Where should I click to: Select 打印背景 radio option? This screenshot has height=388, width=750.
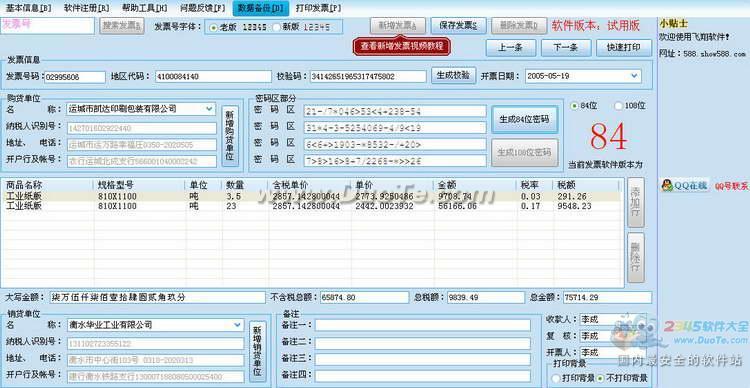pos(555,378)
